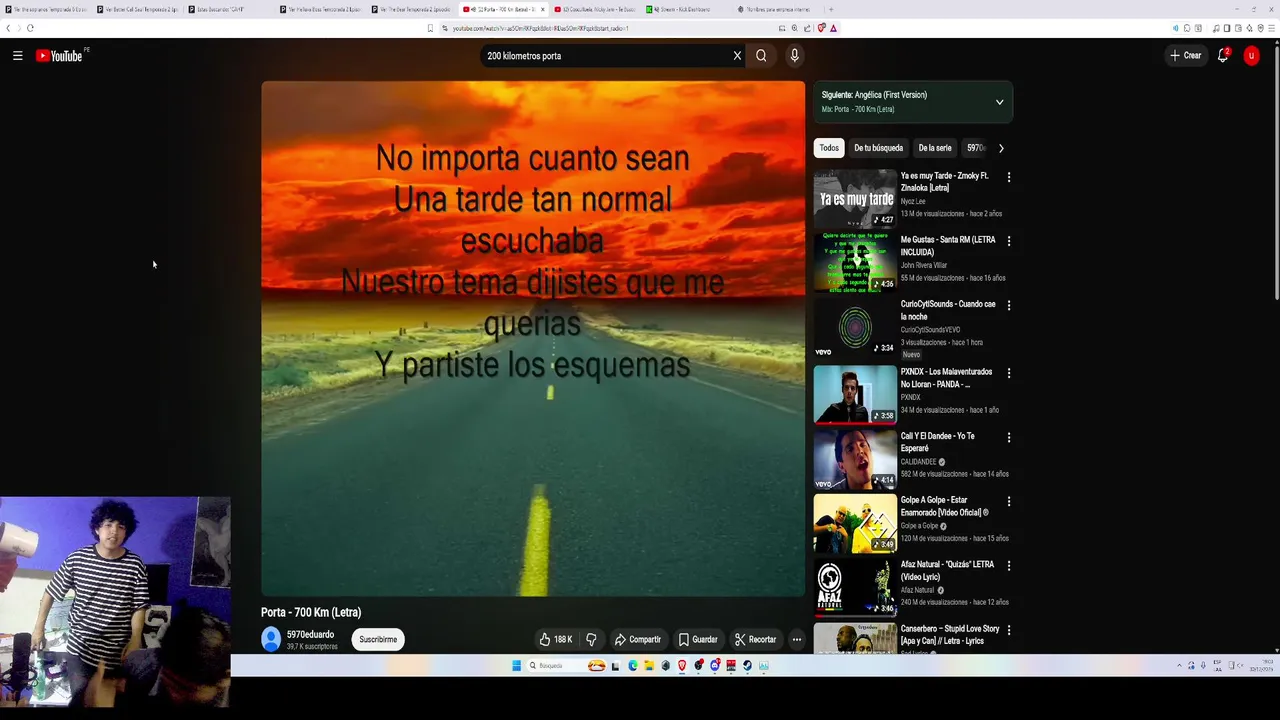1280x720 pixels.
Task: Click the Compartir share button
Action: click(637, 640)
